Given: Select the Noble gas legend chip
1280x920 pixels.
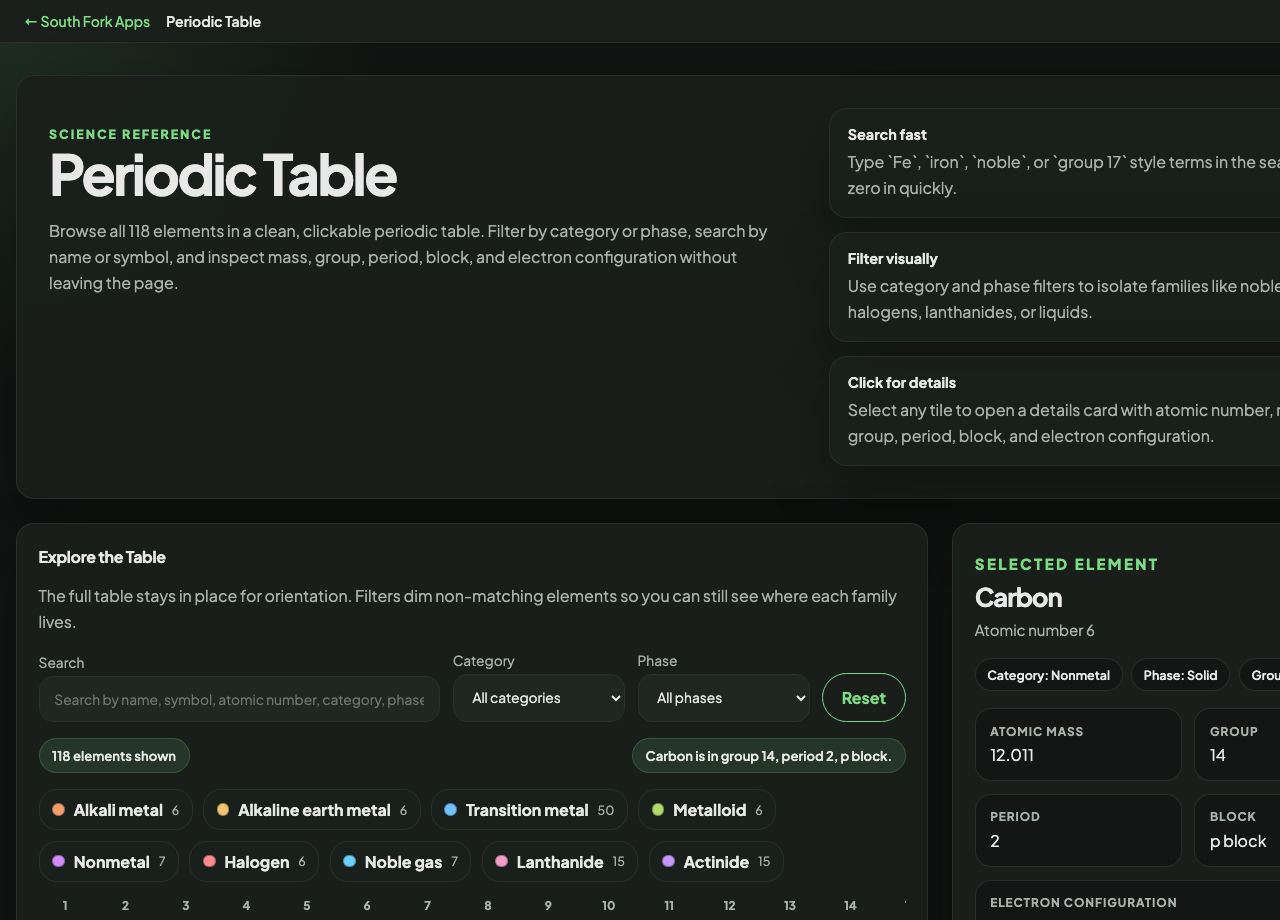Looking at the screenshot, I should click(400, 861).
